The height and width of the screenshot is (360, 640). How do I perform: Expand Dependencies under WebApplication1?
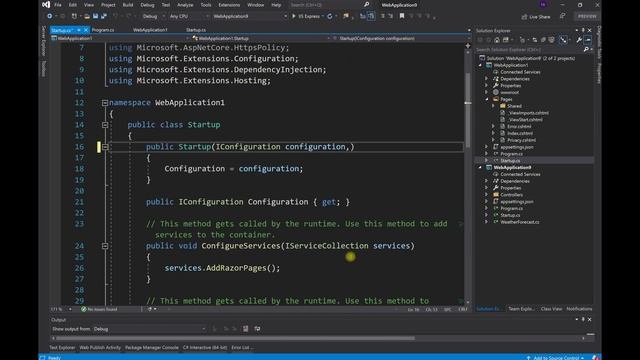pos(487,79)
